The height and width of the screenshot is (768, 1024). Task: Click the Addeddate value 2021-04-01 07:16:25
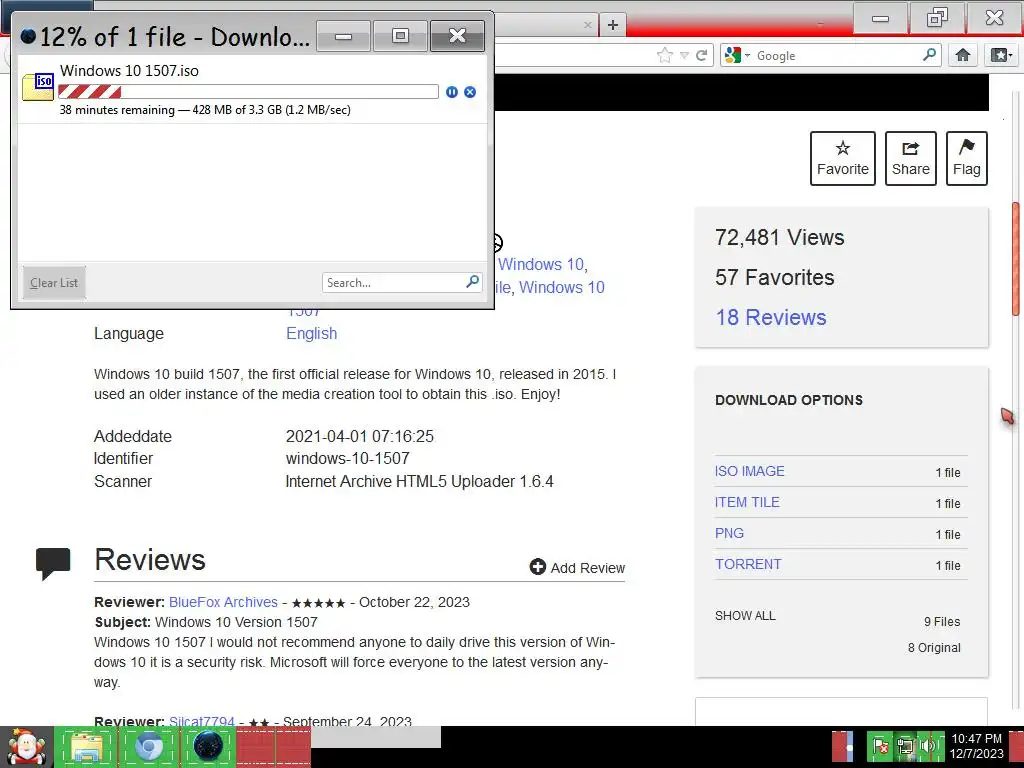pos(360,436)
